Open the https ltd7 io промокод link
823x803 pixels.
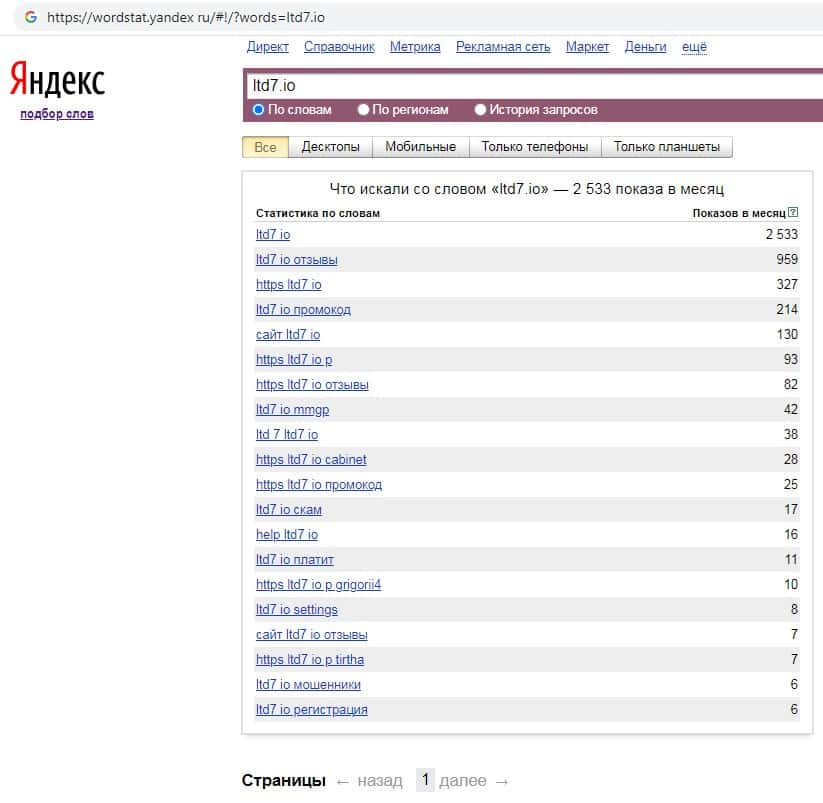click(x=319, y=484)
